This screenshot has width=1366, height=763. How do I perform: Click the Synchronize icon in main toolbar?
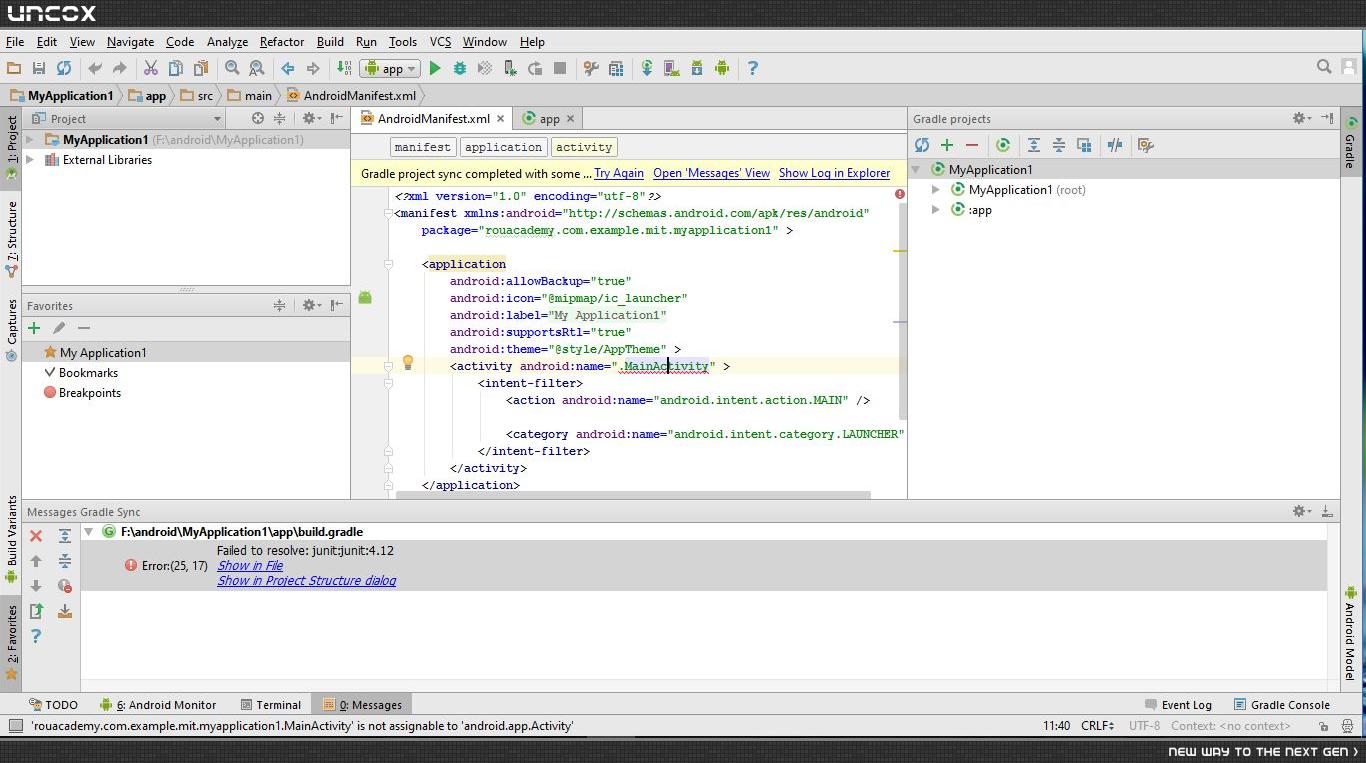pyautogui.click(x=64, y=68)
